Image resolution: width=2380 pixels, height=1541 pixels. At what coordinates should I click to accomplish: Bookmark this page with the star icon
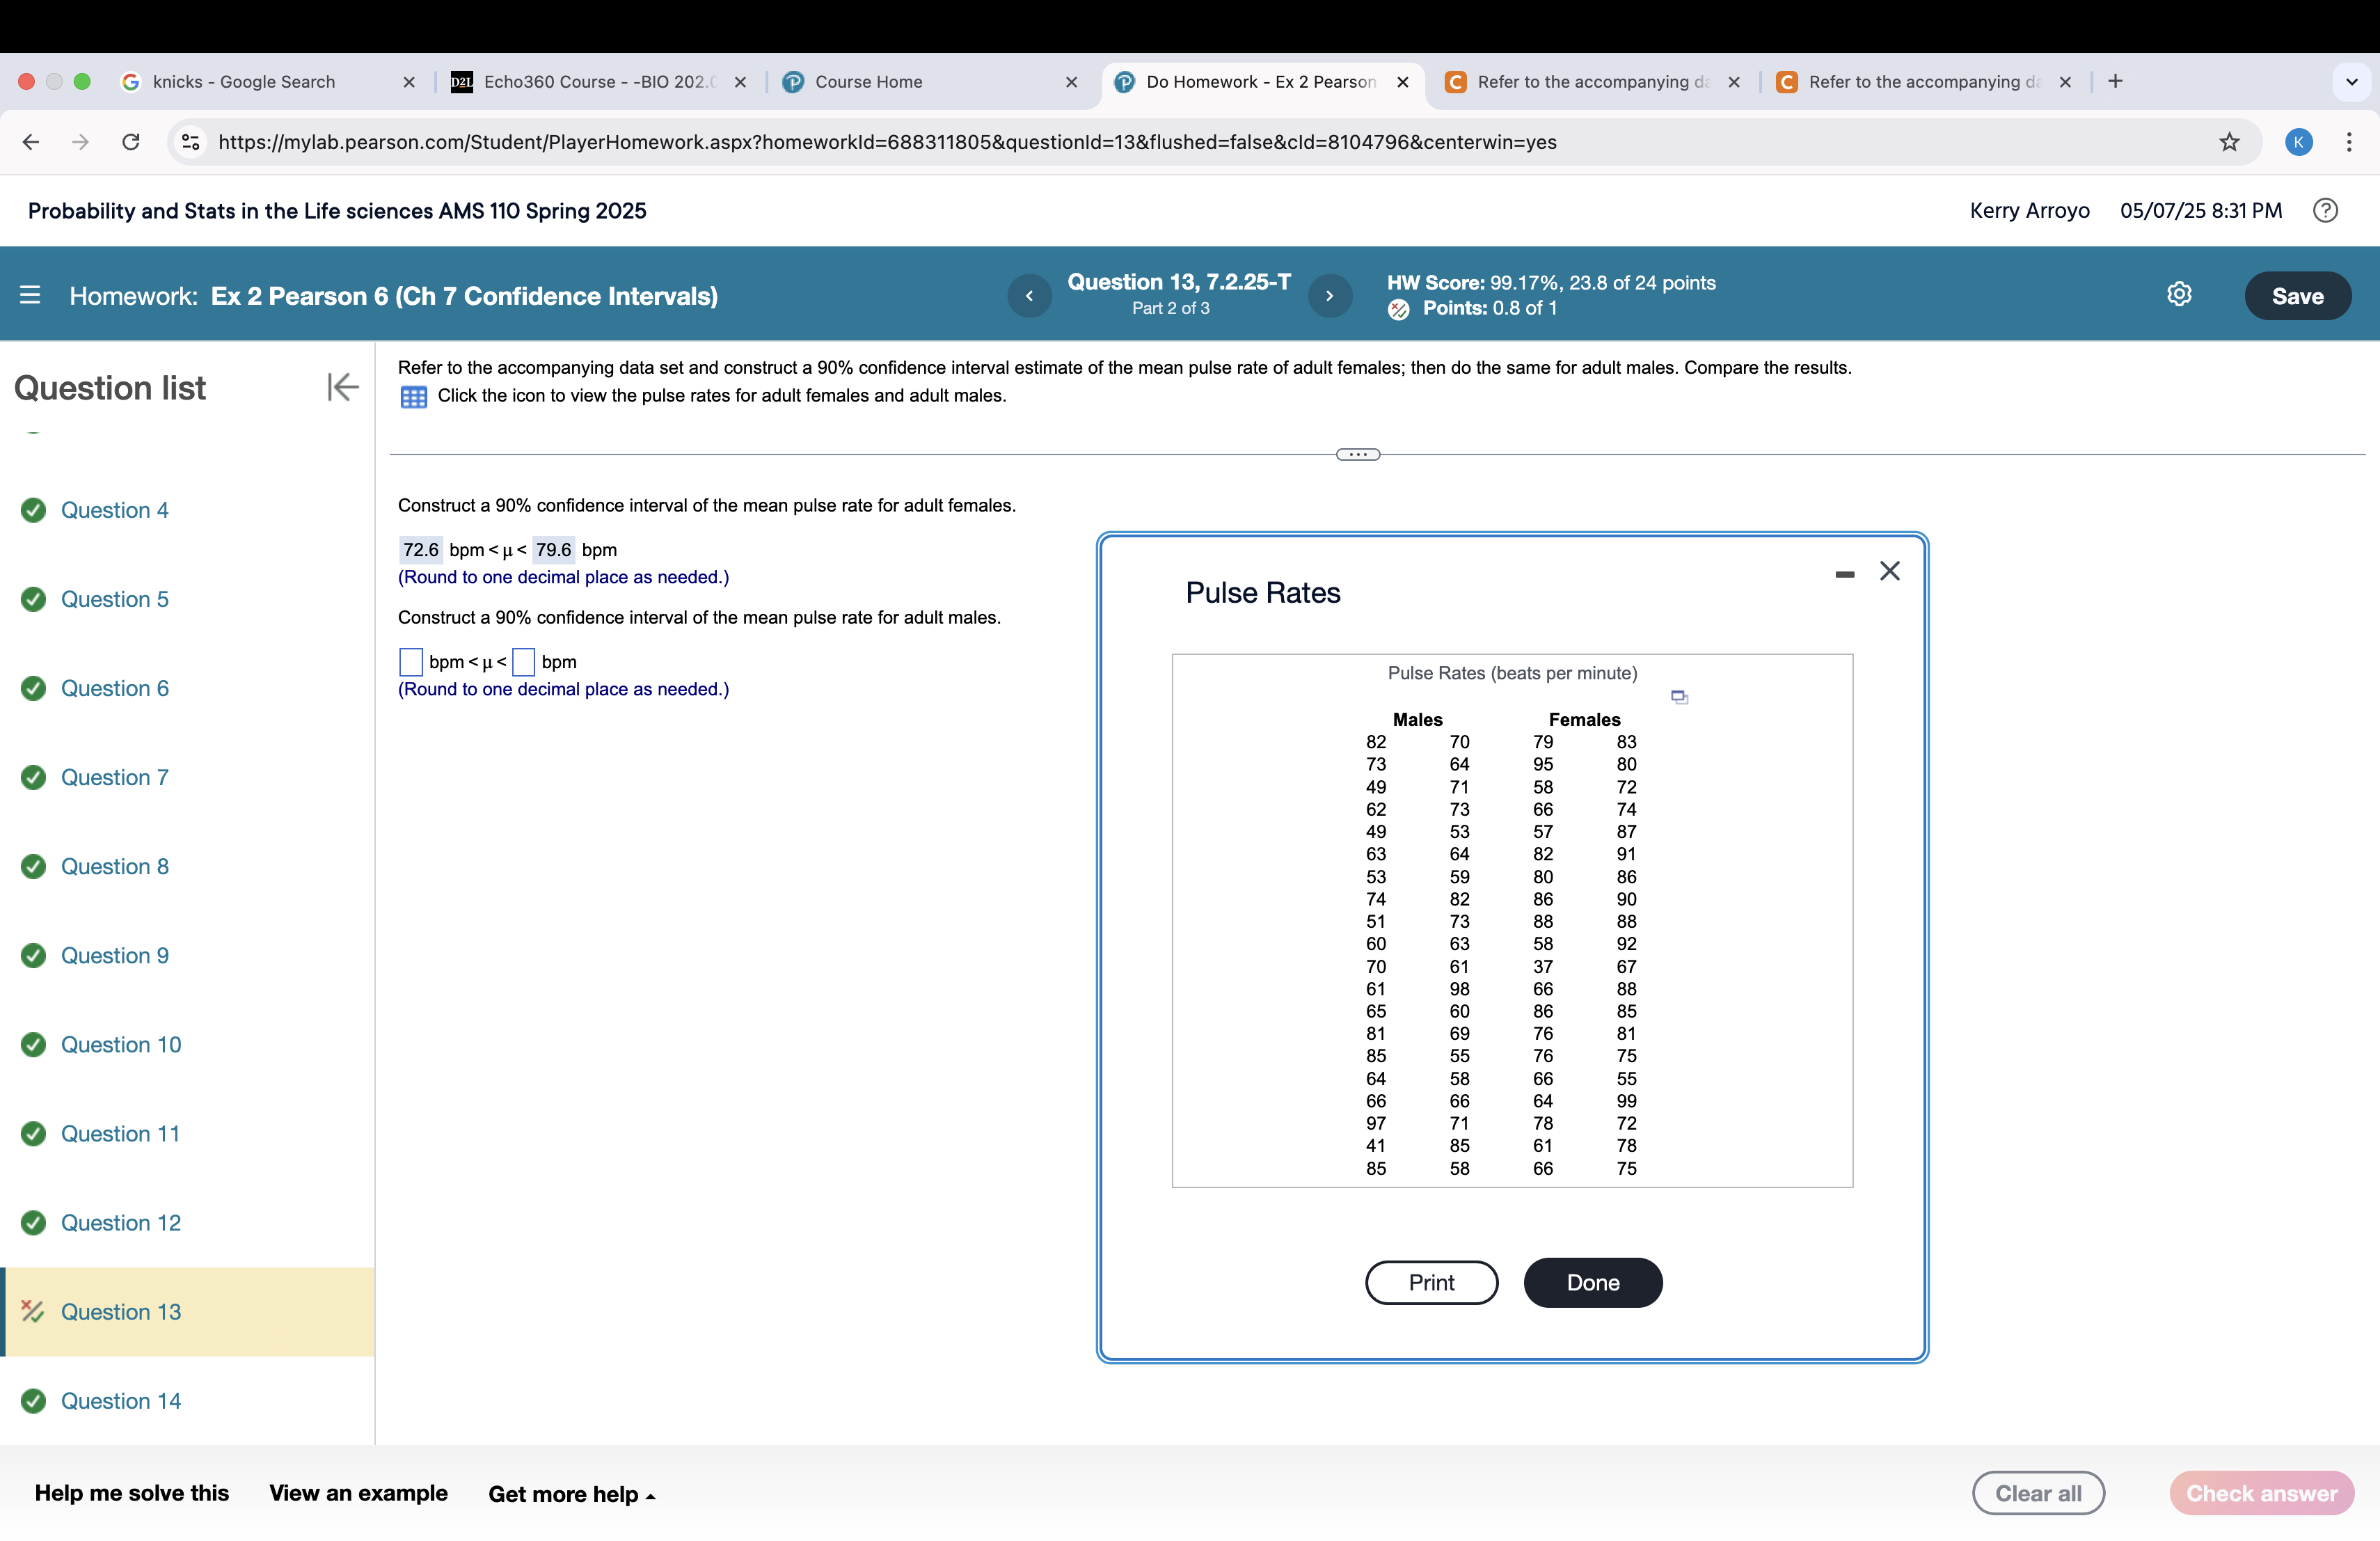[x=2229, y=142]
